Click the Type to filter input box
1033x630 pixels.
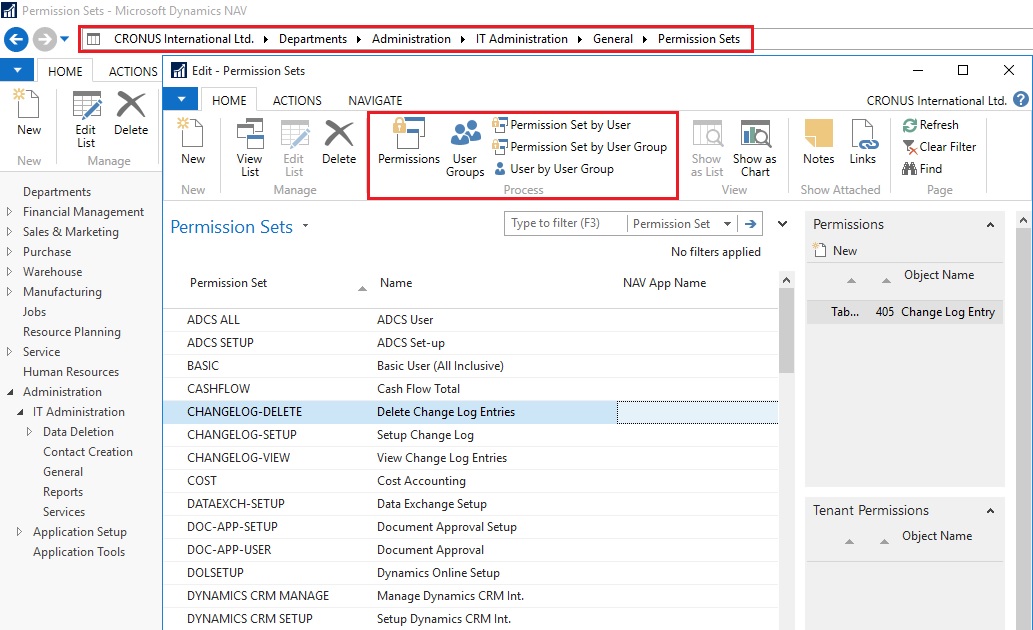[565, 224]
